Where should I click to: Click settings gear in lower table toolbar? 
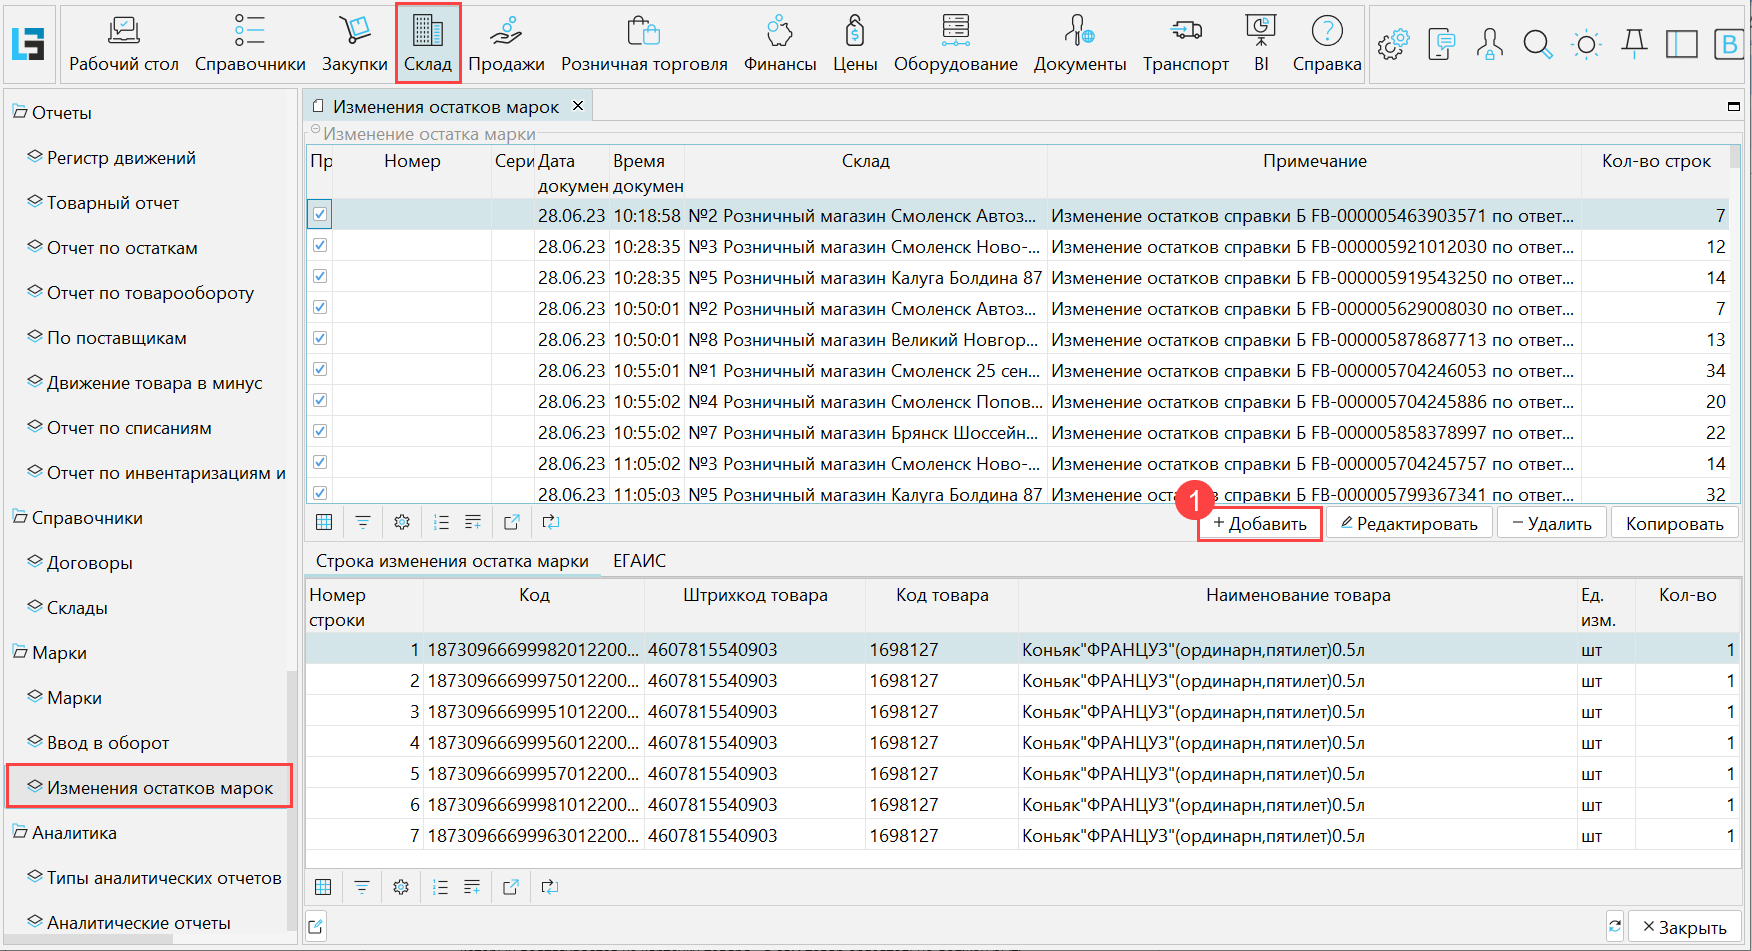pos(401,887)
